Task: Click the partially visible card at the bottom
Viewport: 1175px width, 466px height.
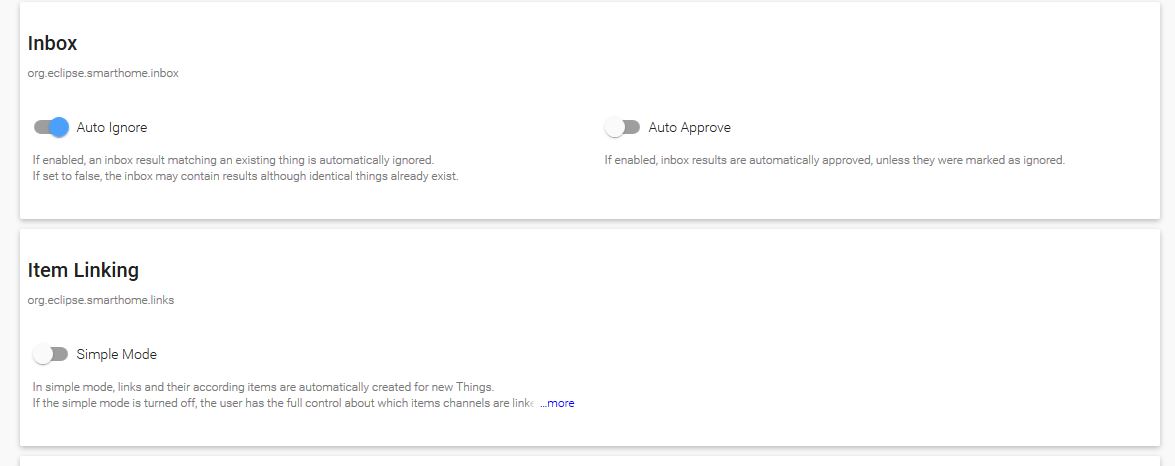Action: tap(589, 462)
